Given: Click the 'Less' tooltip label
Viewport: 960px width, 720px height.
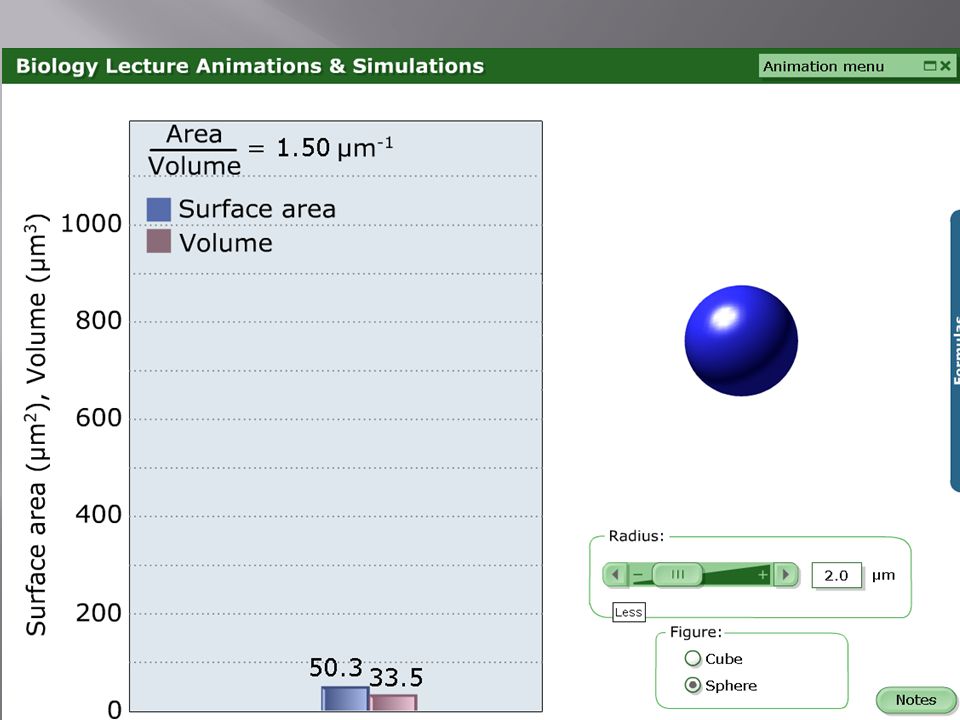Looking at the screenshot, I should [629, 612].
